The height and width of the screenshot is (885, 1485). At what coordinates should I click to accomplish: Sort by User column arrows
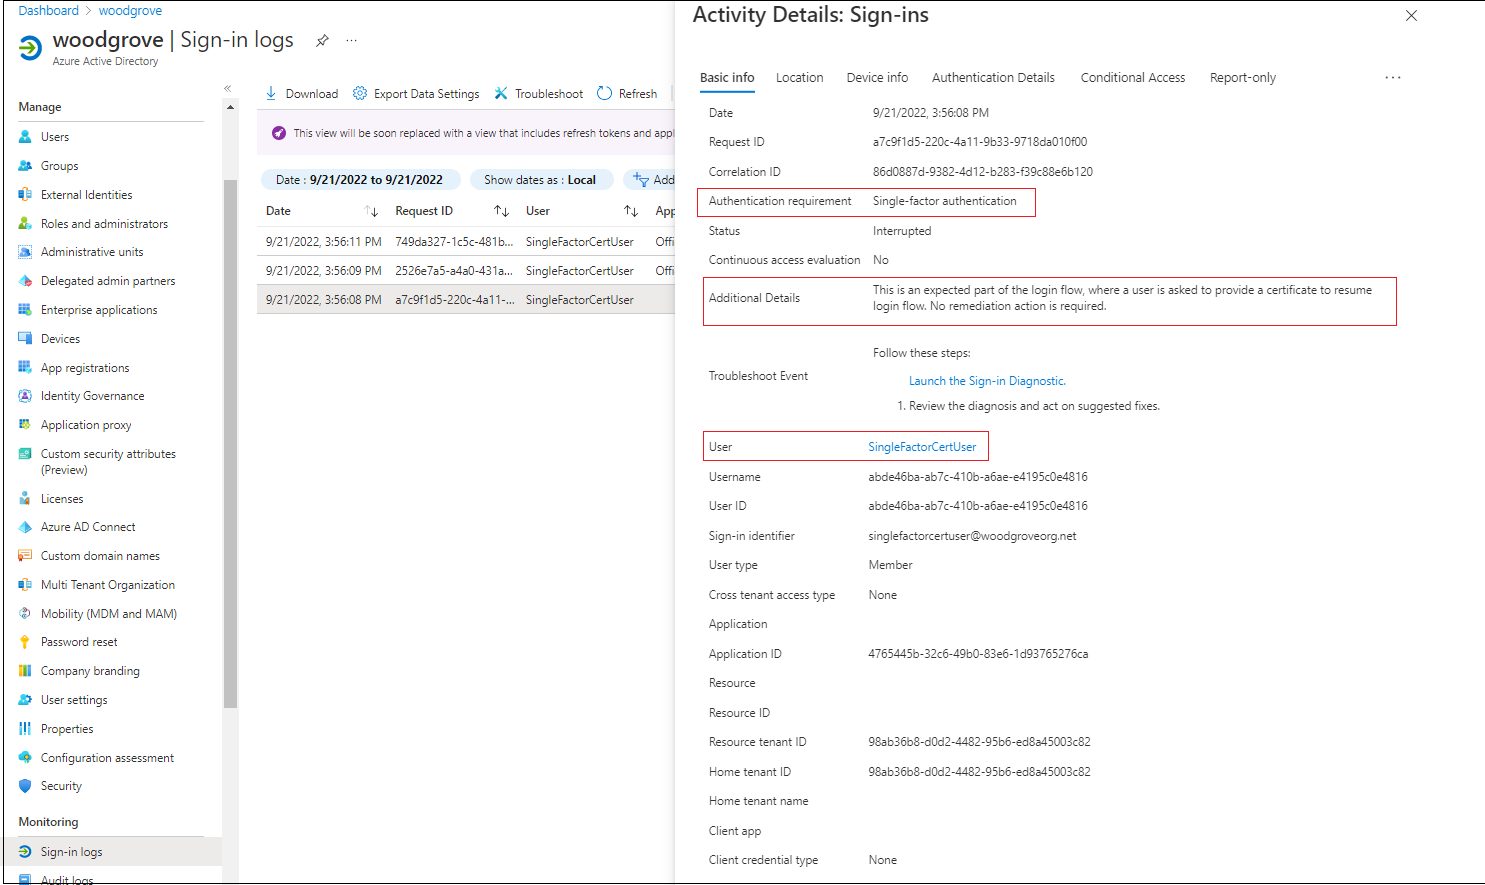pos(631,211)
